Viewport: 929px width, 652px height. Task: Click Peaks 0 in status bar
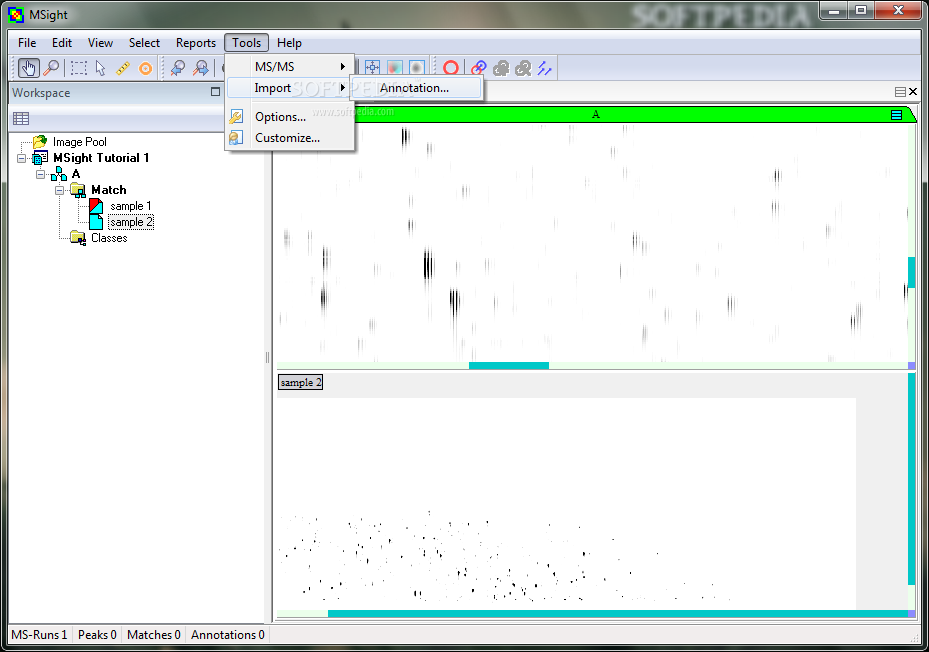coord(97,635)
